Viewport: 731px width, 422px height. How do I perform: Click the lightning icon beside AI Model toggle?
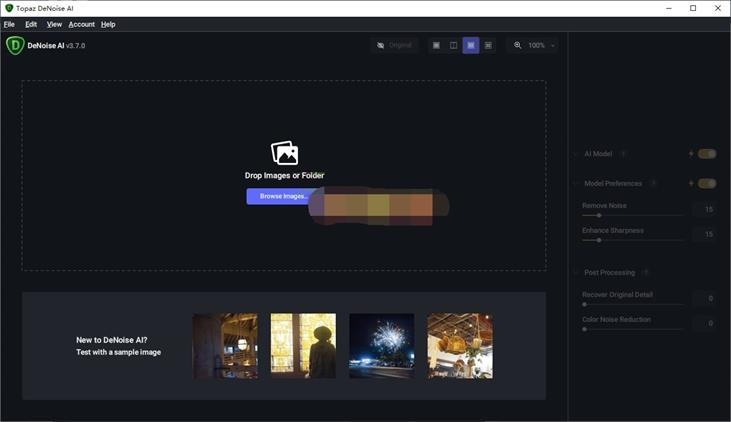click(x=691, y=154)
